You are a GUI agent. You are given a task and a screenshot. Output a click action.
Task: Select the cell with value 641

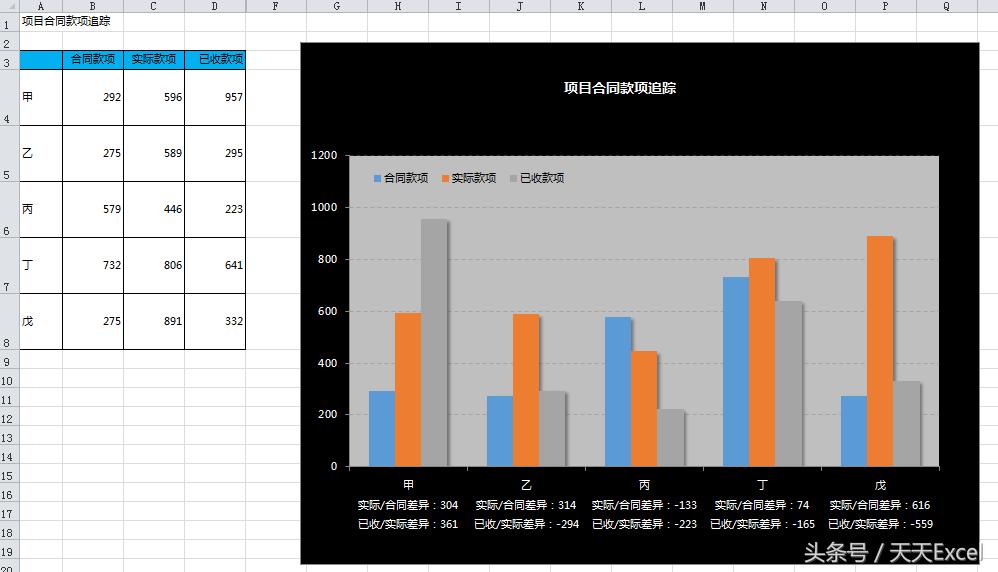215,265
